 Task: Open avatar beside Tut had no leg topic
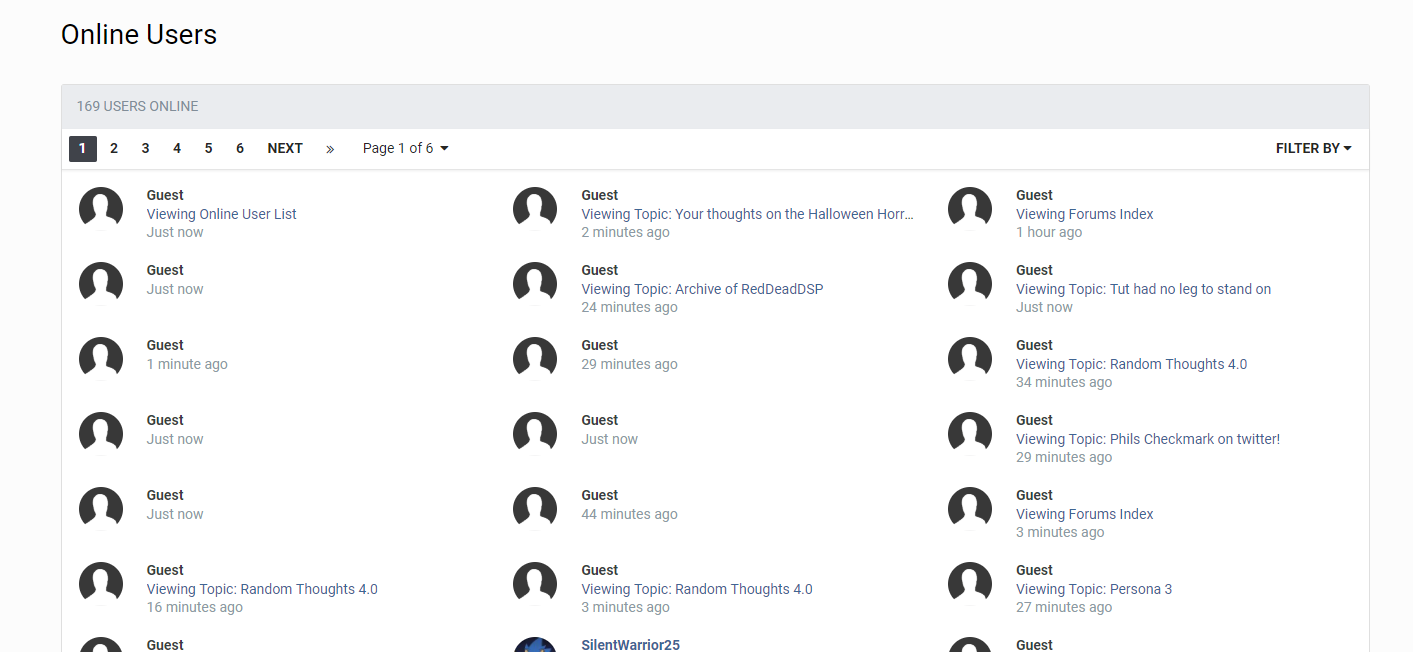point(970,283)
